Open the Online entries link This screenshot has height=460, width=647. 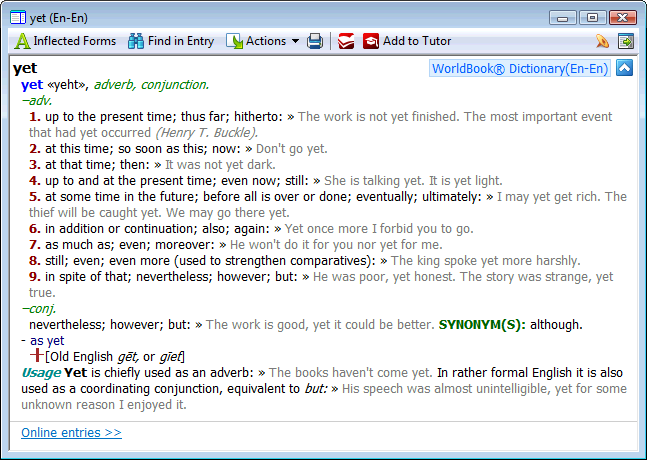pos(71,432)
